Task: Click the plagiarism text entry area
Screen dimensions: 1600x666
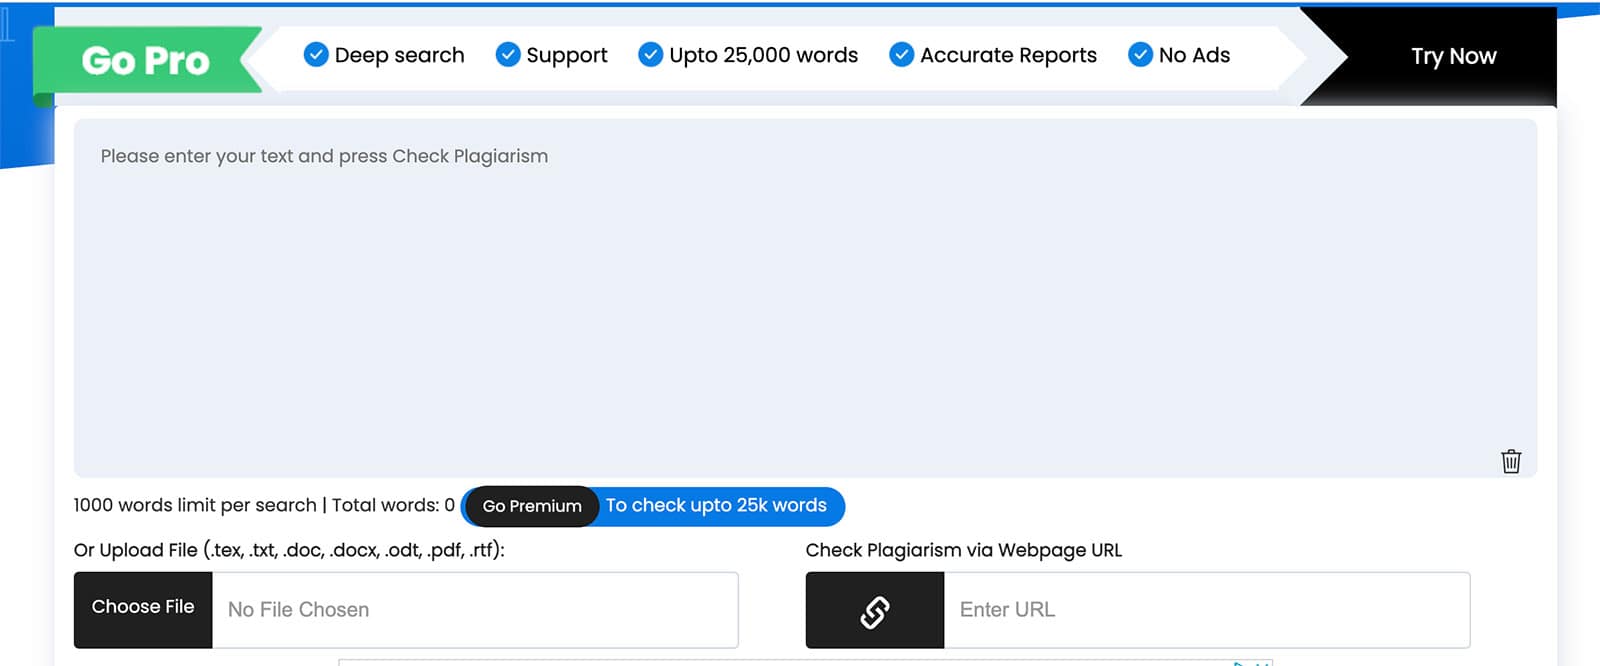Action: pos(805,298)
